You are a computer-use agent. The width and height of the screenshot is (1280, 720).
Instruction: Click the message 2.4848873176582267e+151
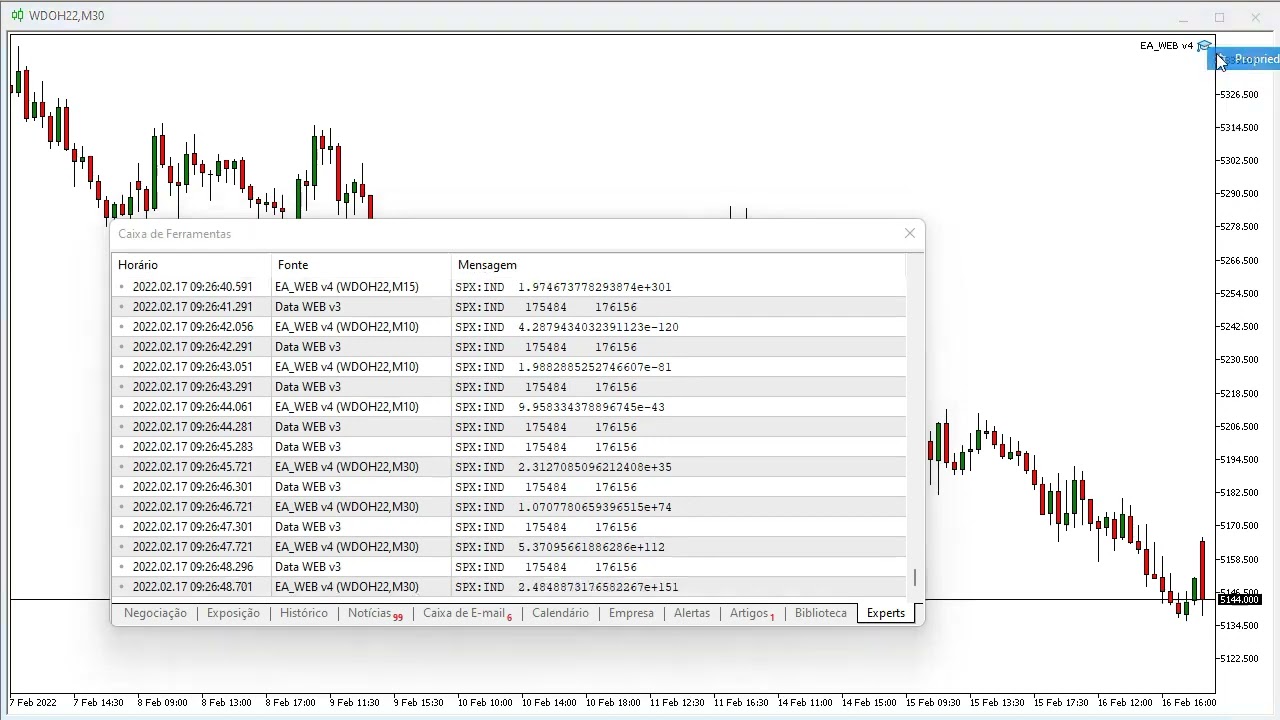pyautogui.click(x=598, y=587)
